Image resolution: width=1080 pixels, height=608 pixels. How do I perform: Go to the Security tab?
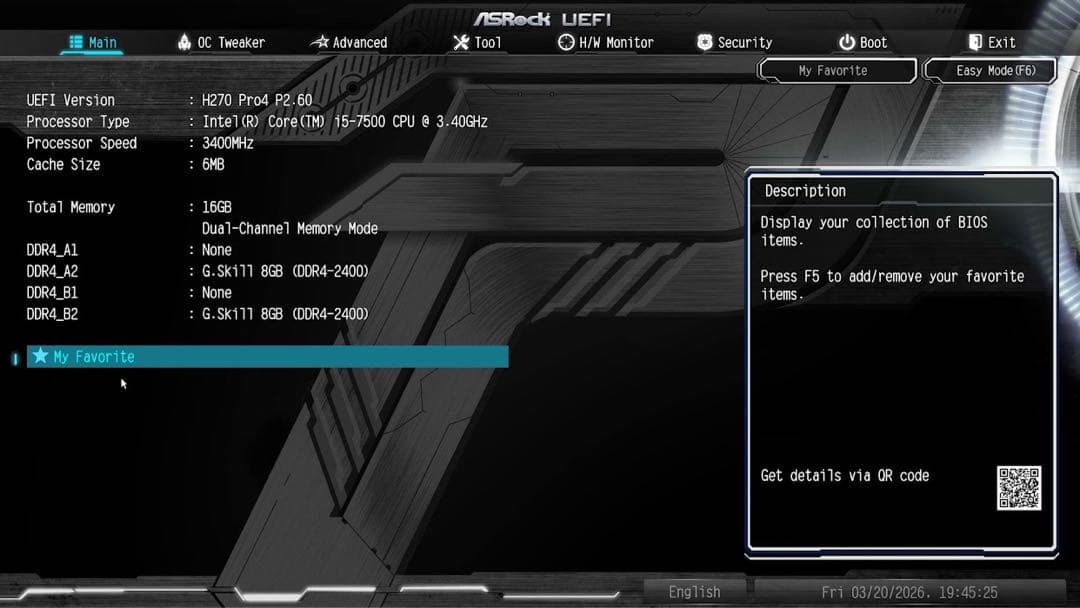(734, 42)
